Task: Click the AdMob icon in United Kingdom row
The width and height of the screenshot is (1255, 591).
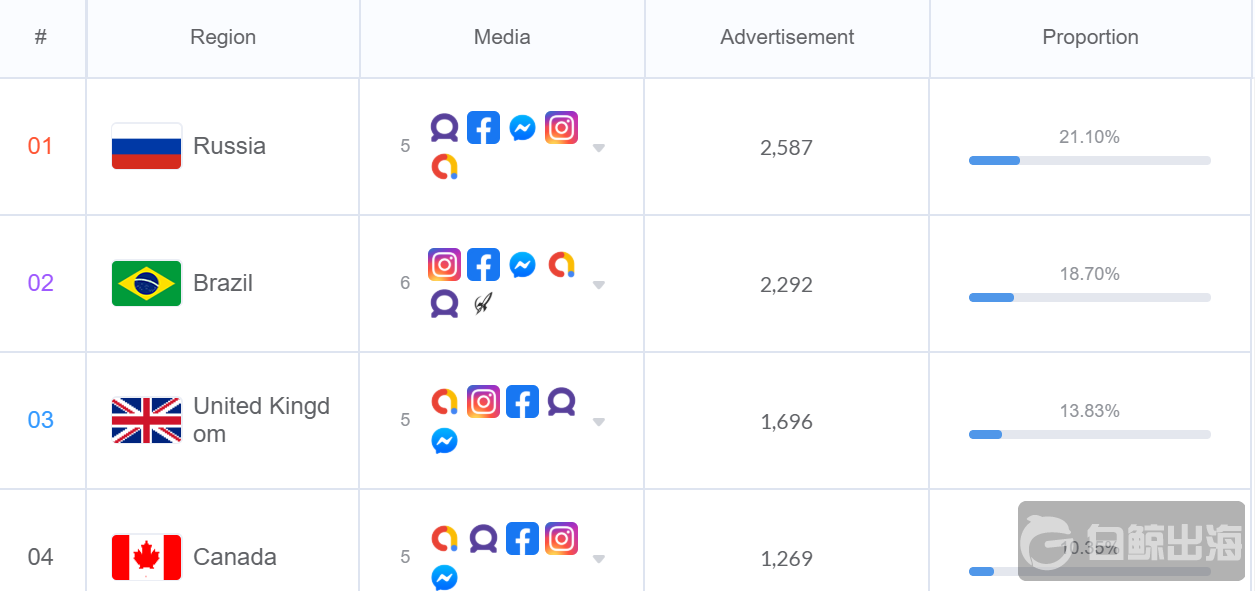Action: click(444, 402)
